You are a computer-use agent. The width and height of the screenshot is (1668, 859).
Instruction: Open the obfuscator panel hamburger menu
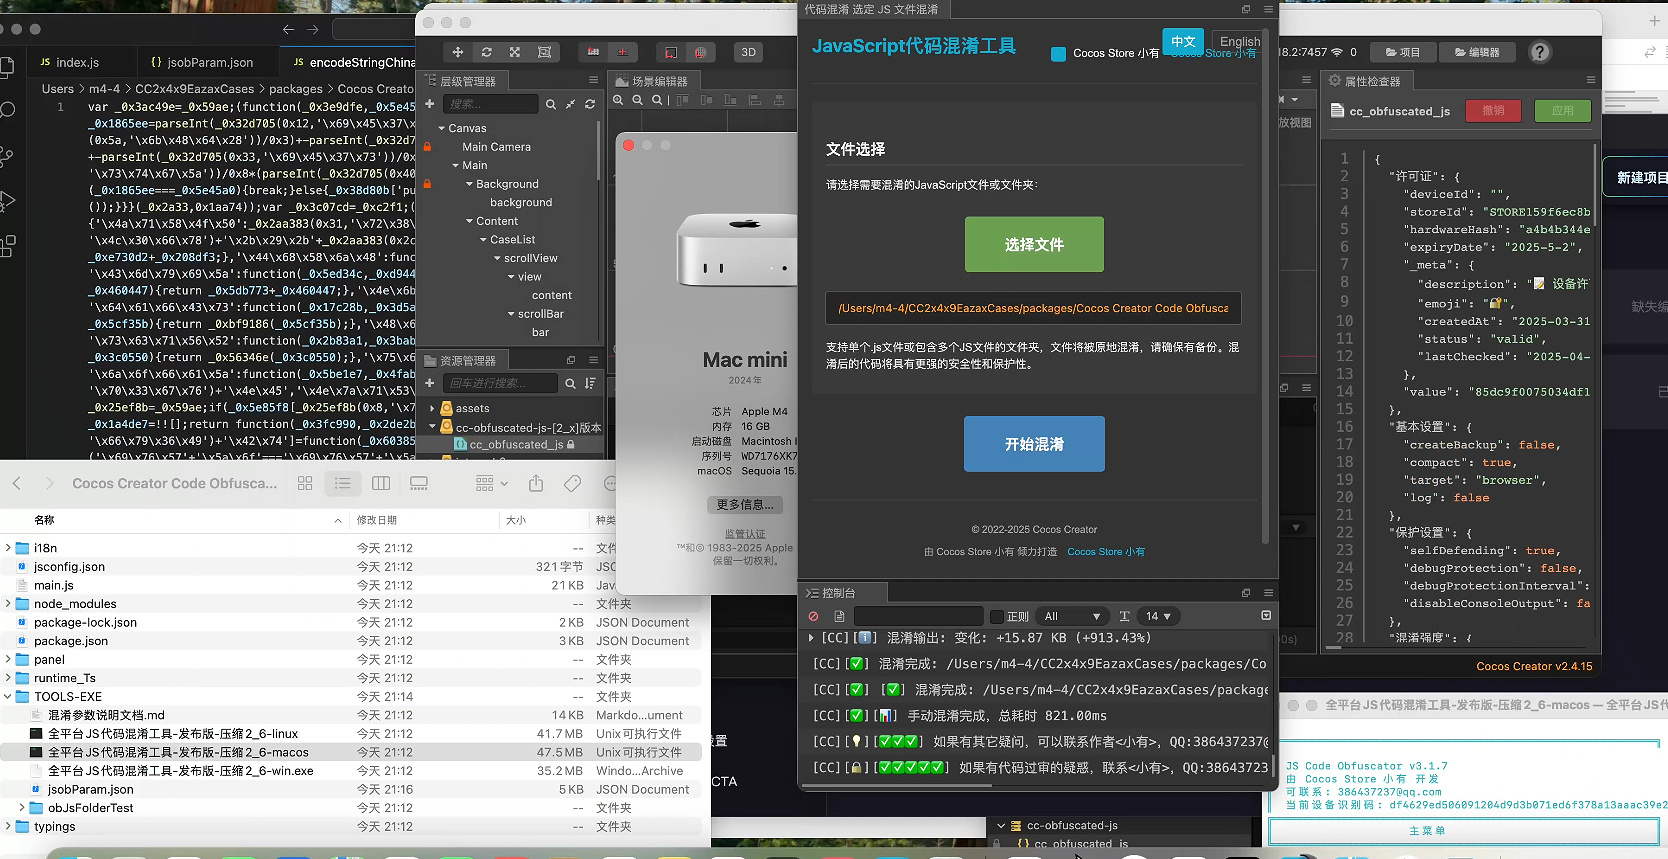tap(1268, 9)
